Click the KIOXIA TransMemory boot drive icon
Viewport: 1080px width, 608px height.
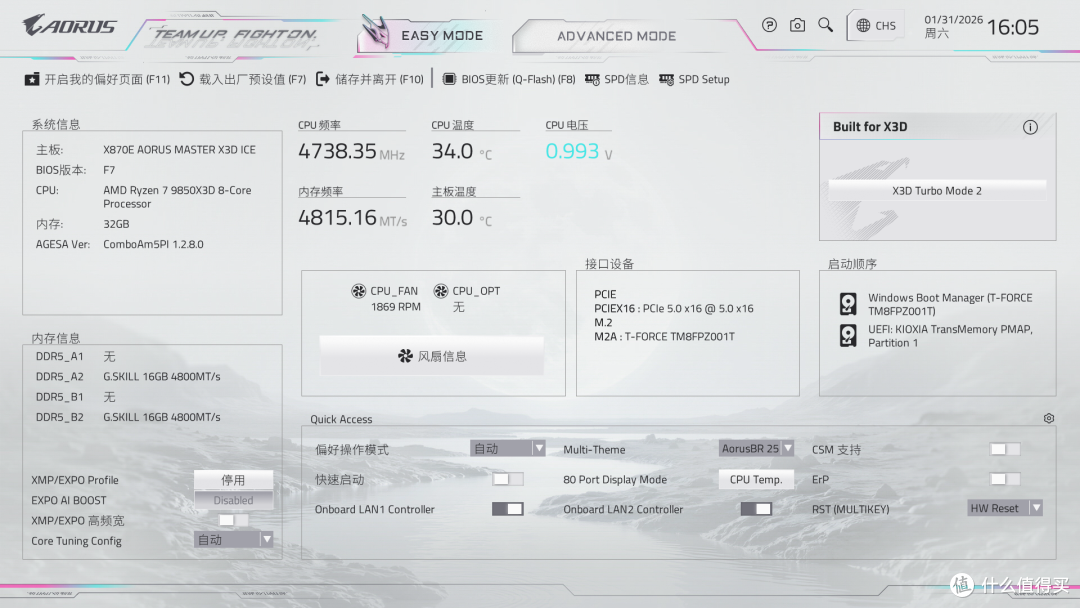[x=848, y=335]
